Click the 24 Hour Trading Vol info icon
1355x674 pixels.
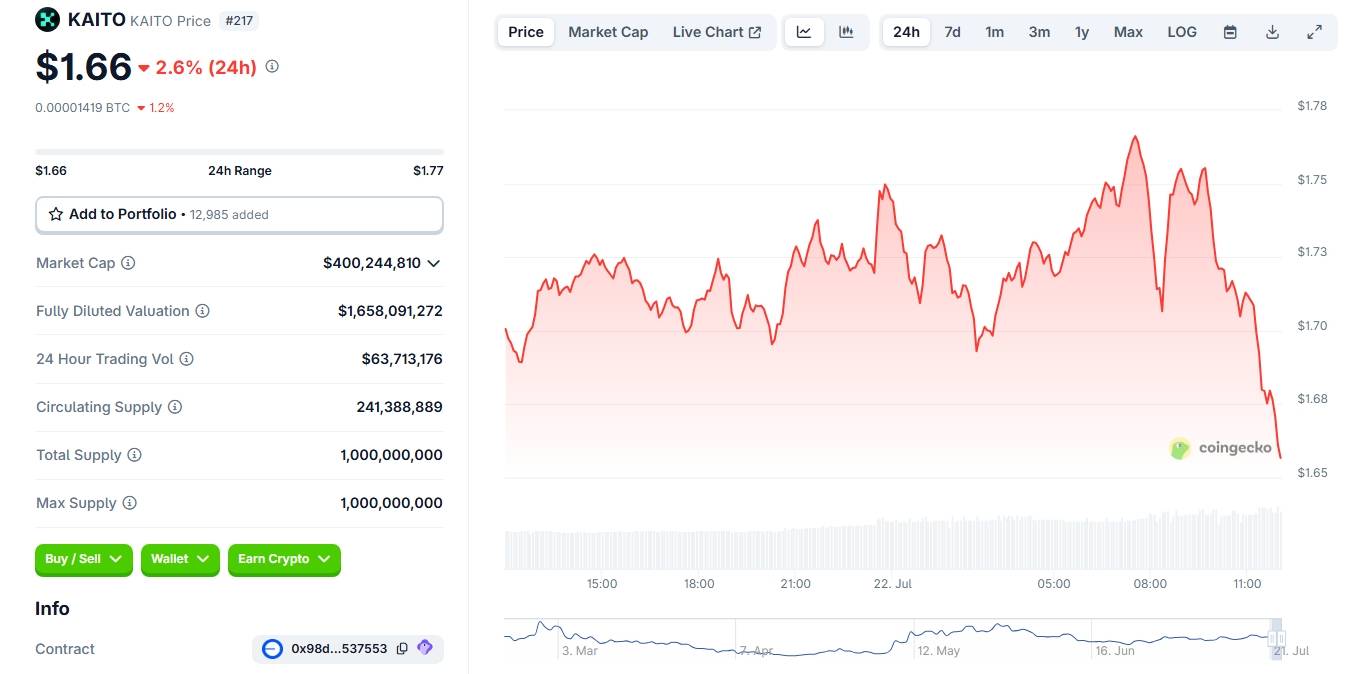(x=187, y=359)
